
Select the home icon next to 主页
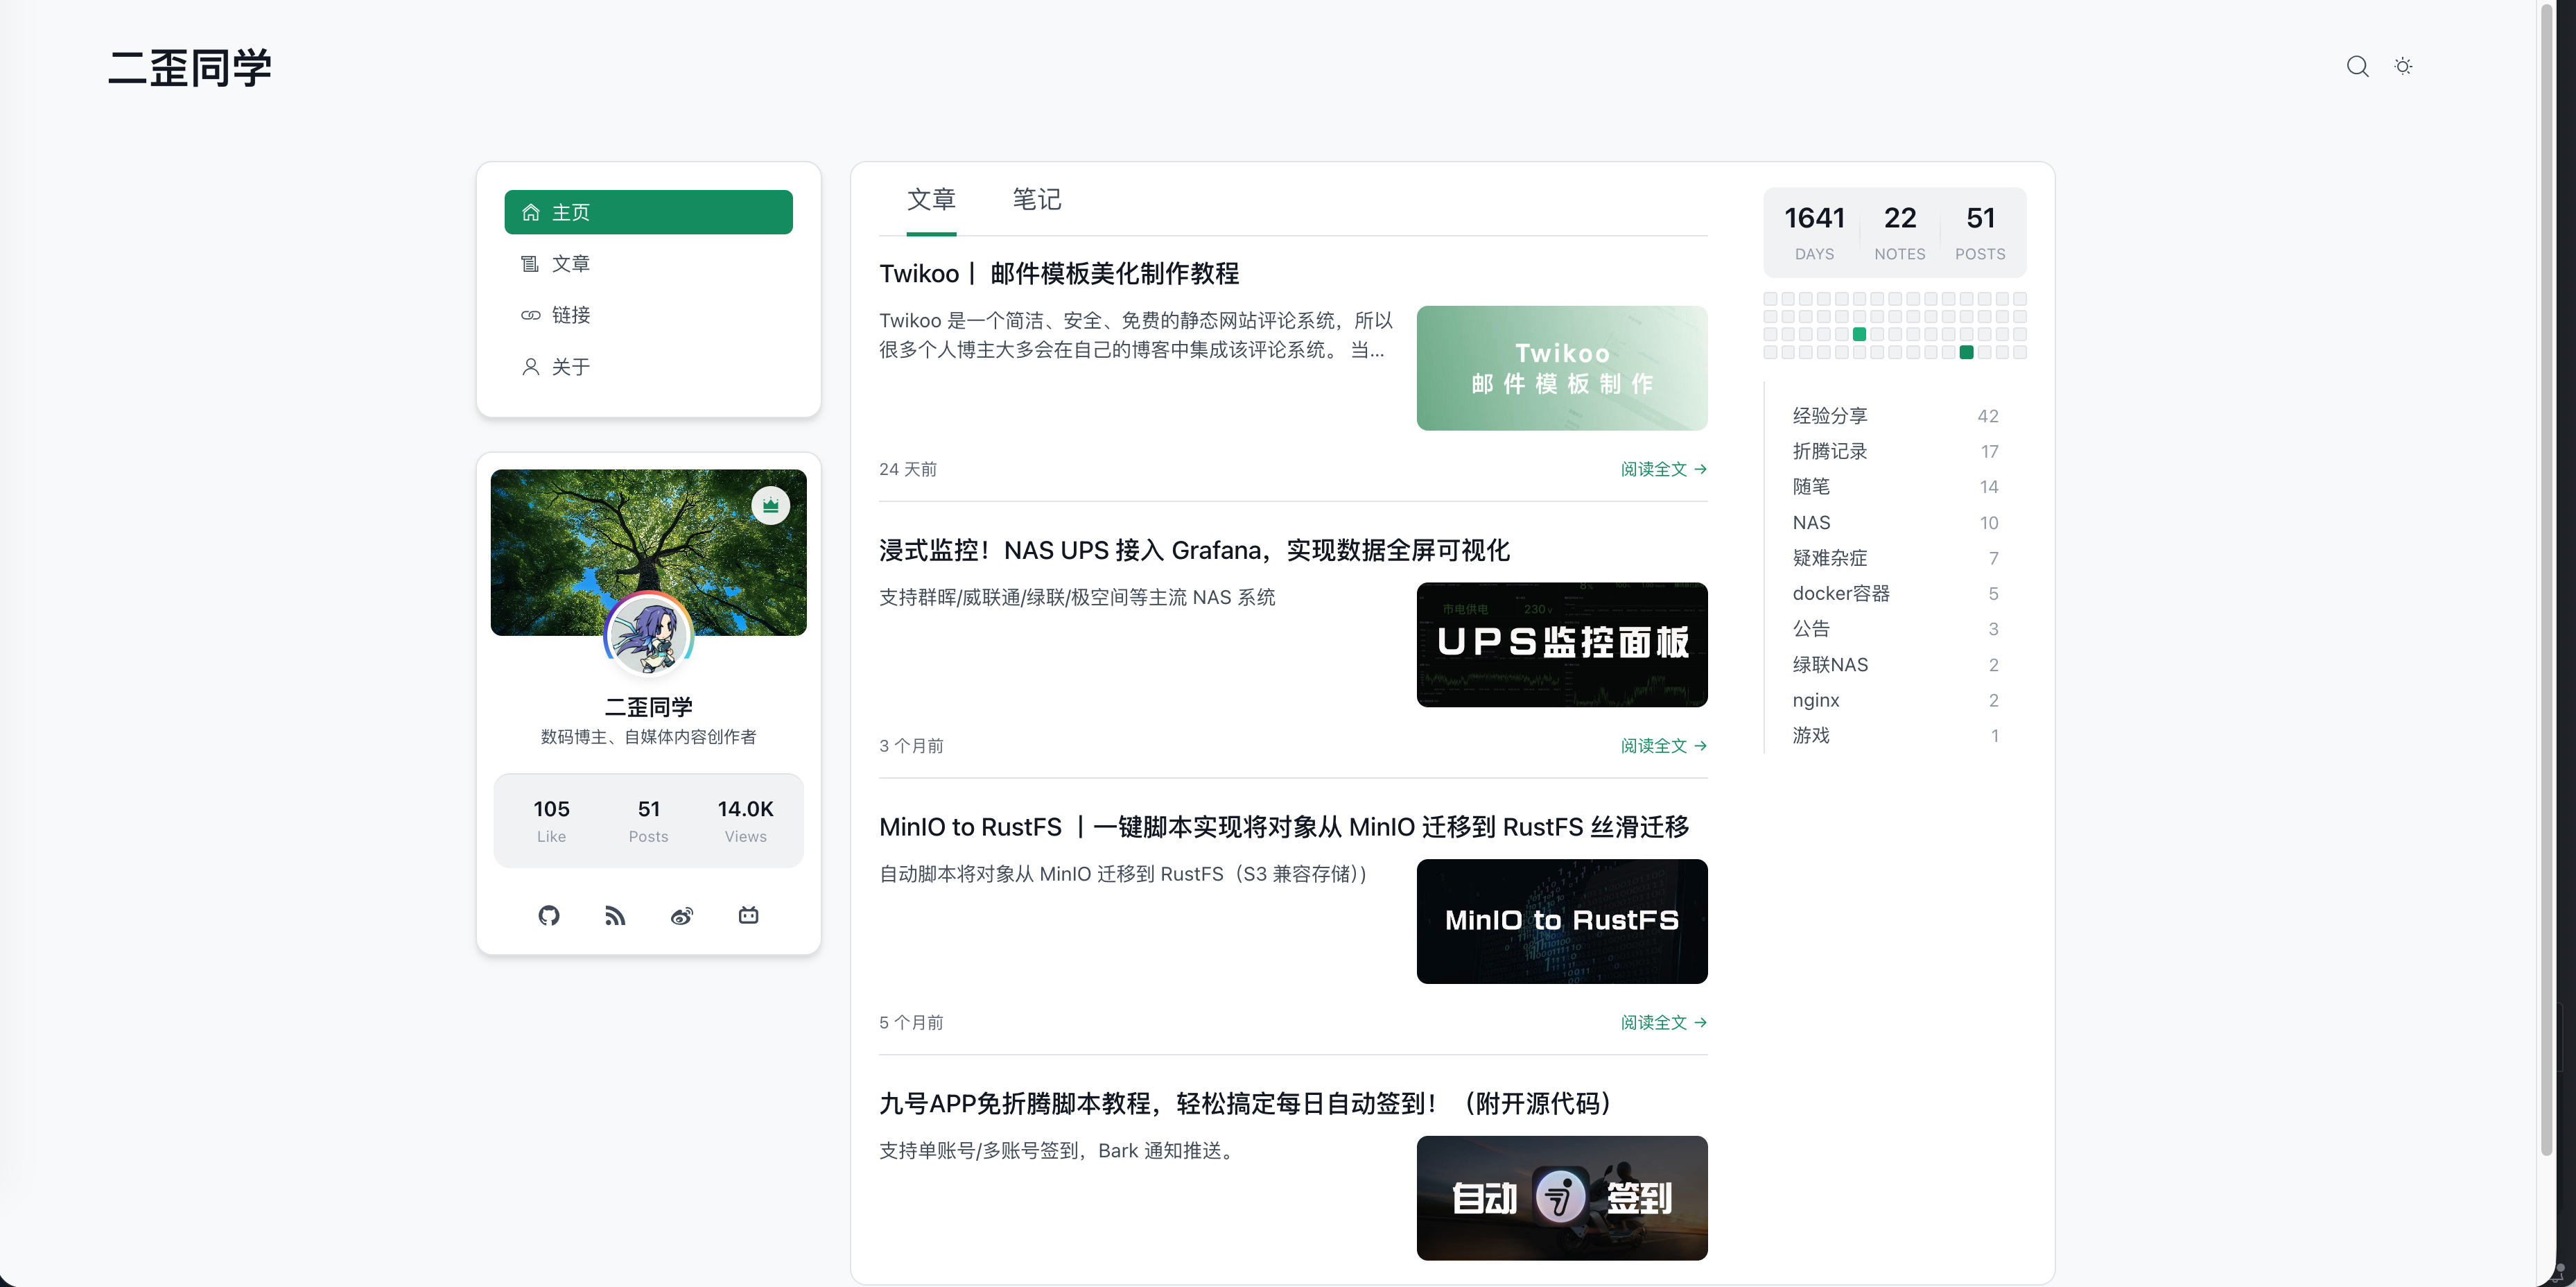coord(531,212)
